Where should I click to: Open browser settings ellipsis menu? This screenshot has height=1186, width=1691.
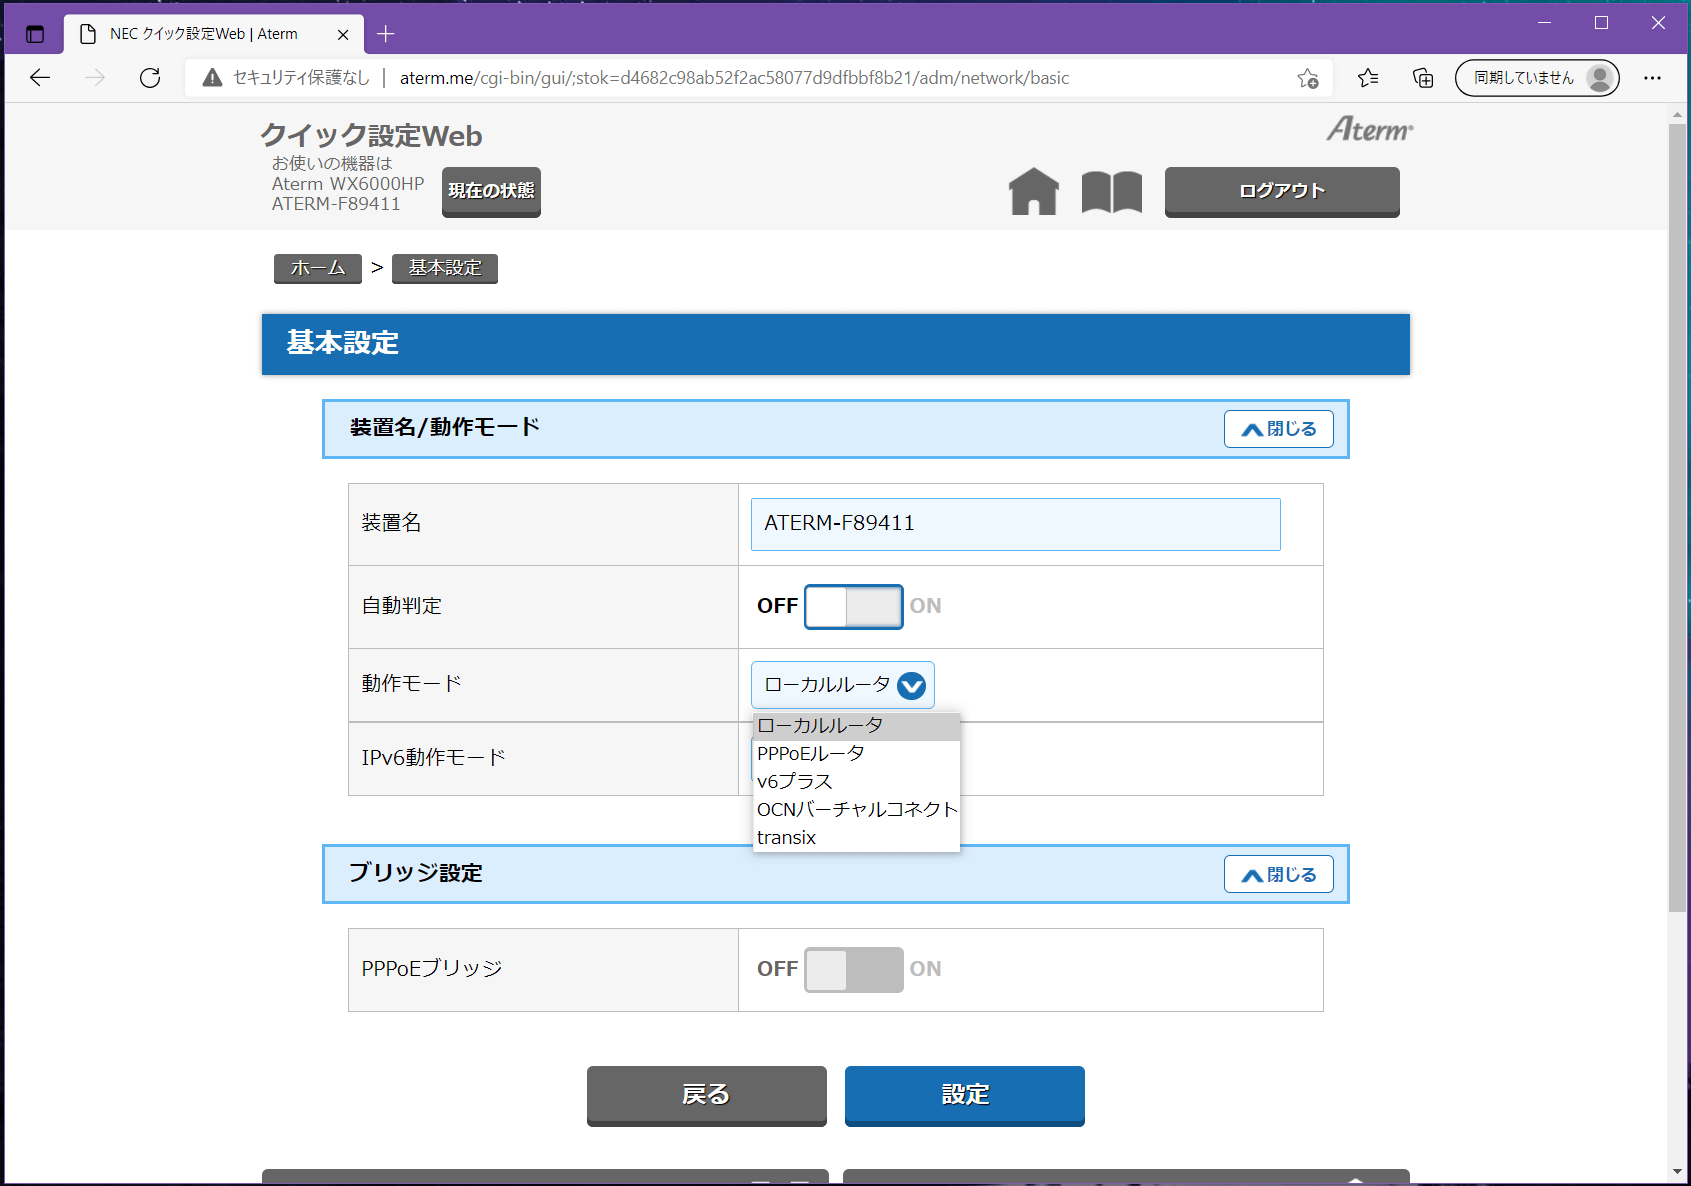[1652, 78]
